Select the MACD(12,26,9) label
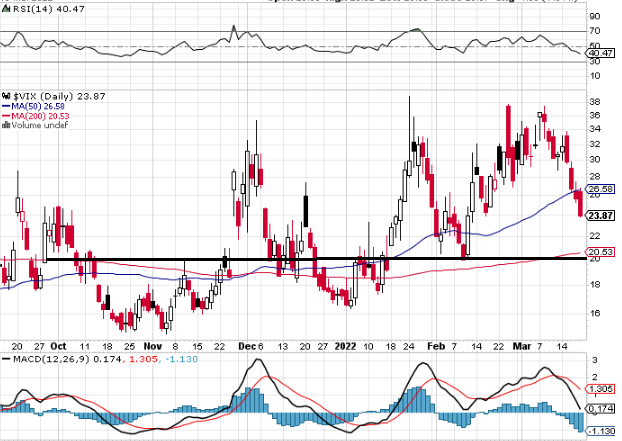Screen dimensions: 622x441 (x=52, y=359)
